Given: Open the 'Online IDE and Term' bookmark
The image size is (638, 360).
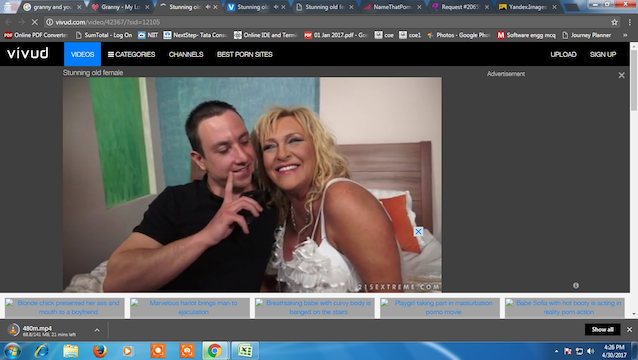Looking at the screenshot, I should (266, 35).
